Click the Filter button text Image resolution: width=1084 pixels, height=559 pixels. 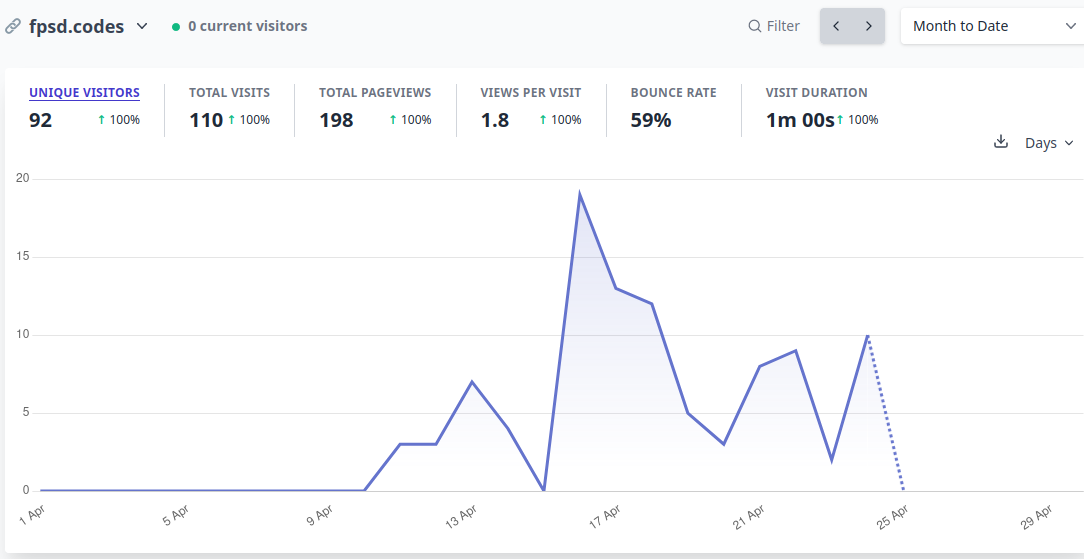click(783, 26)
